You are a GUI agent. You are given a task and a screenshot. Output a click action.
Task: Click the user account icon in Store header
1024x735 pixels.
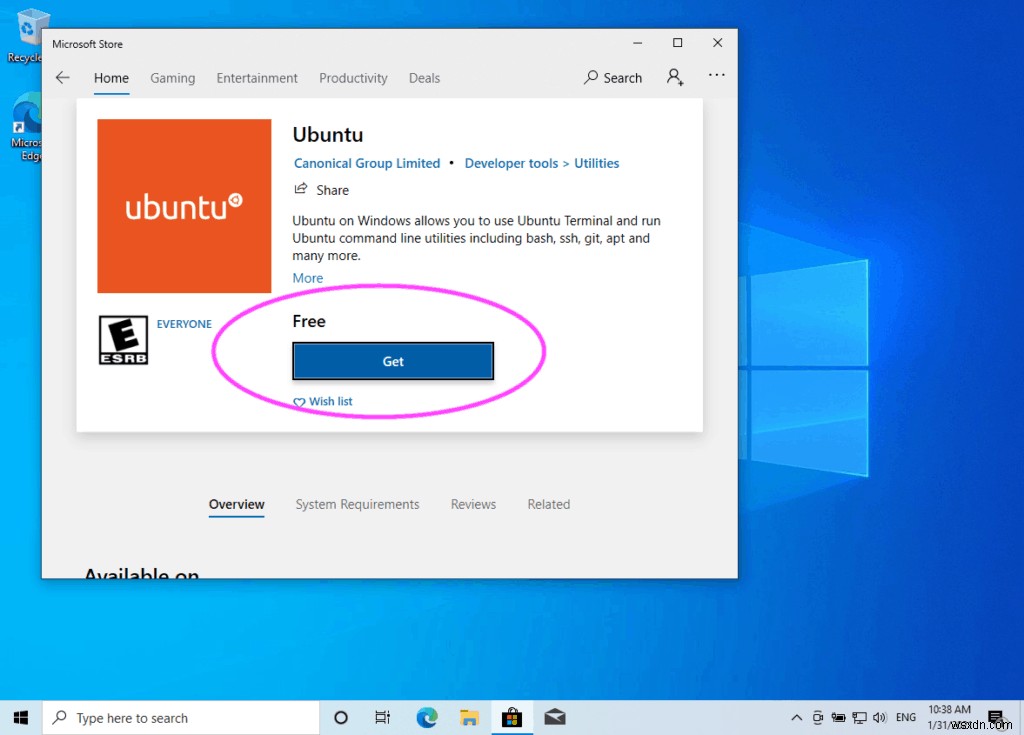674,77
